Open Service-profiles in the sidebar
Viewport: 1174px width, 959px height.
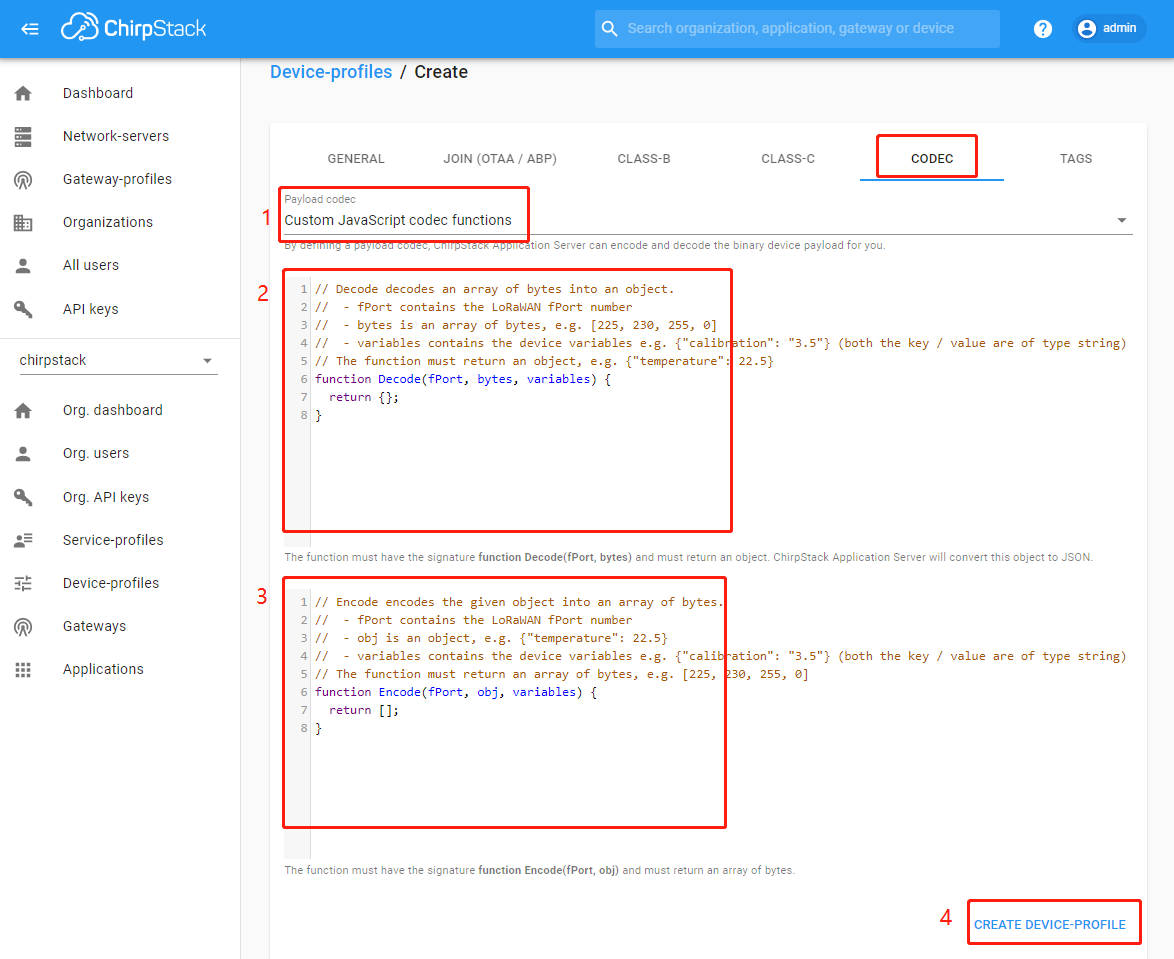pos(120,540)
